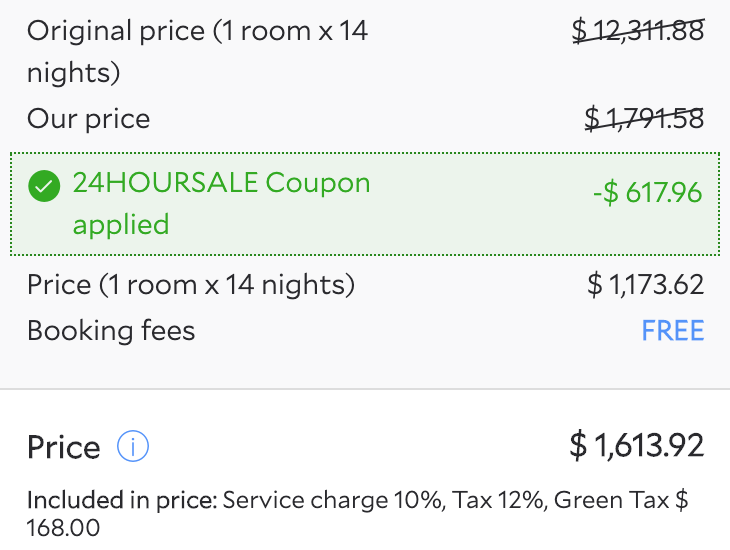
Task: Click the info icon beside Price
Action: coord(133,446)
